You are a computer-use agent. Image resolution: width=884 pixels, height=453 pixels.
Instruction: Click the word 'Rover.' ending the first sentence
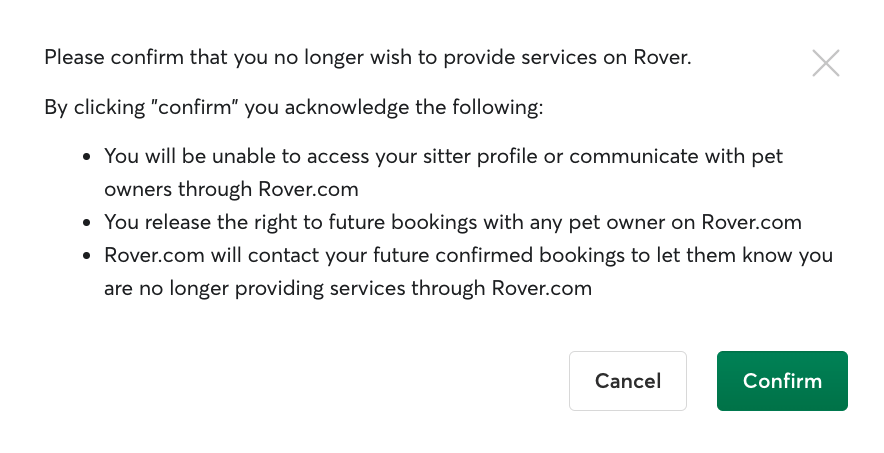(x=662, y=57)
